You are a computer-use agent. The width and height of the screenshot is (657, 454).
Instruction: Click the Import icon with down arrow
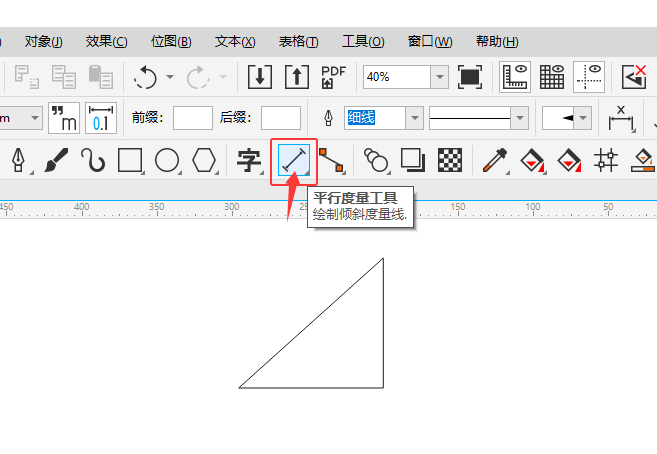click(260, 77)
